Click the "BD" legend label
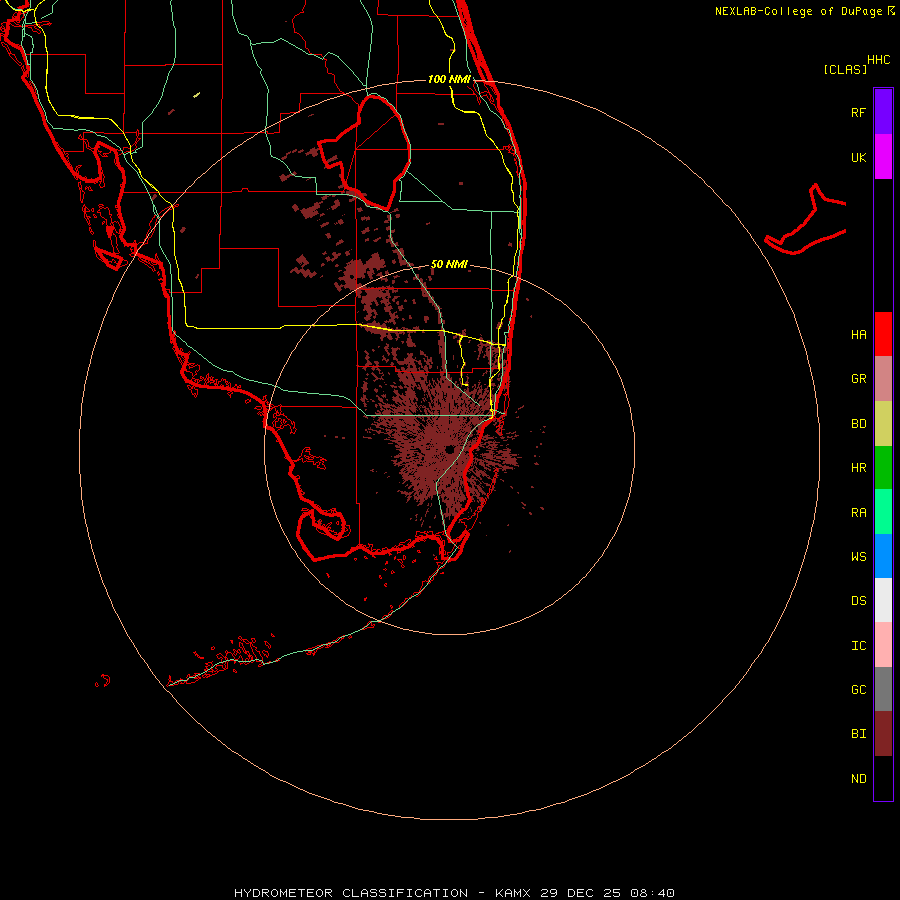The image size is (900, 900). (858, 424)
